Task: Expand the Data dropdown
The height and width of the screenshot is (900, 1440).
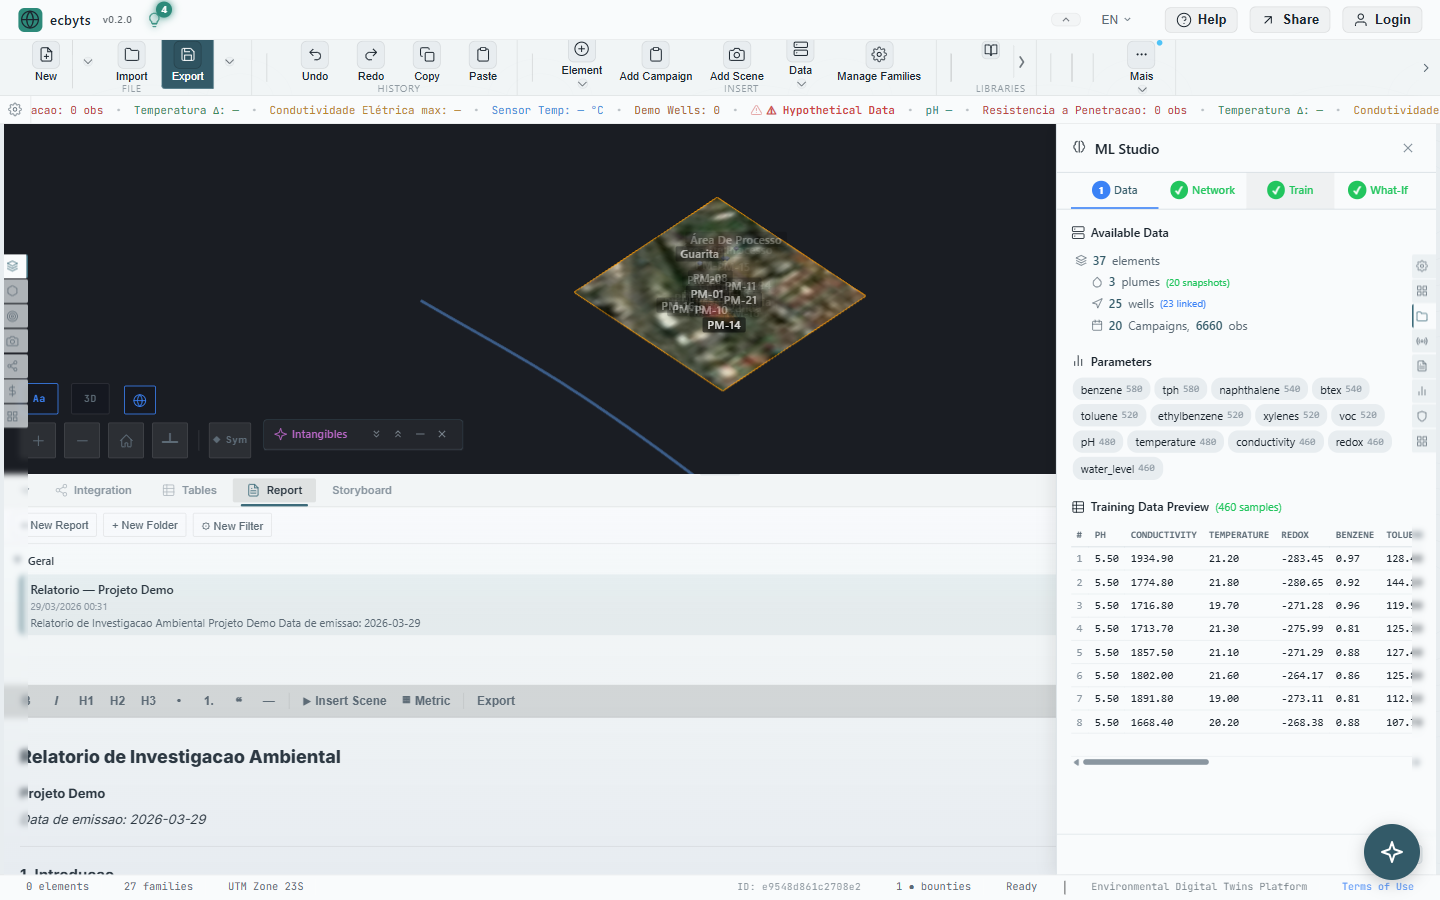Action: point(800,84)
